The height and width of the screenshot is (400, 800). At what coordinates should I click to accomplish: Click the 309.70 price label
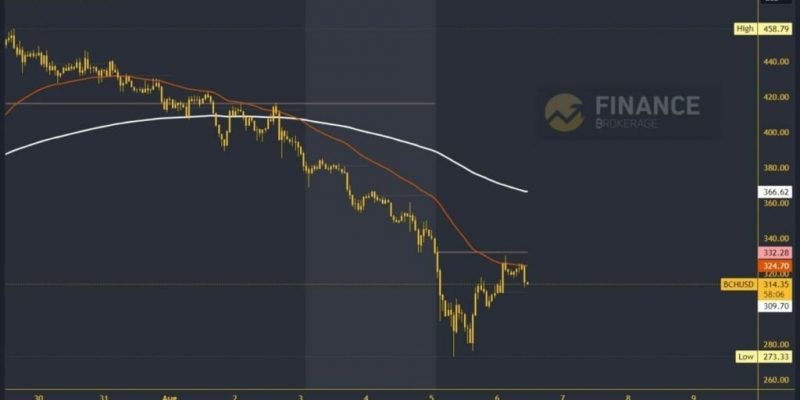coord(776,306)
